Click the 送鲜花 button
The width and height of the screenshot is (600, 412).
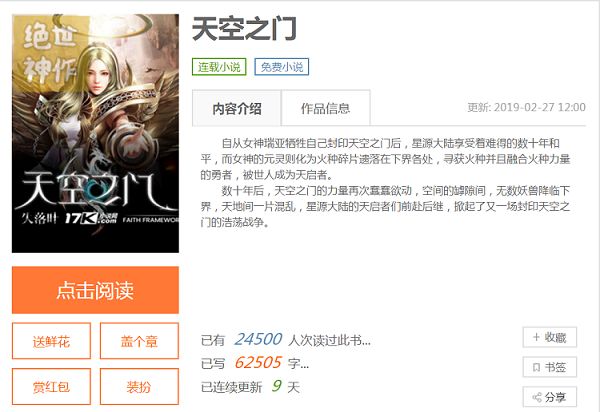click(51, 341)
